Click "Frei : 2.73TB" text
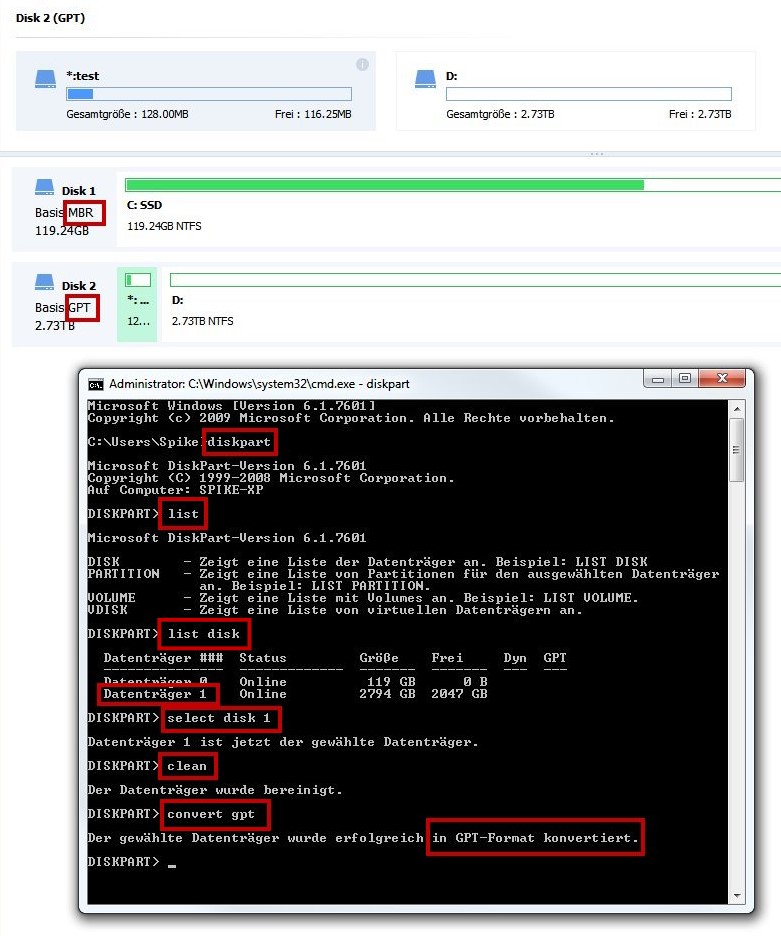The height and width of the screenshot is (936, 781). (x=700, y=114)
